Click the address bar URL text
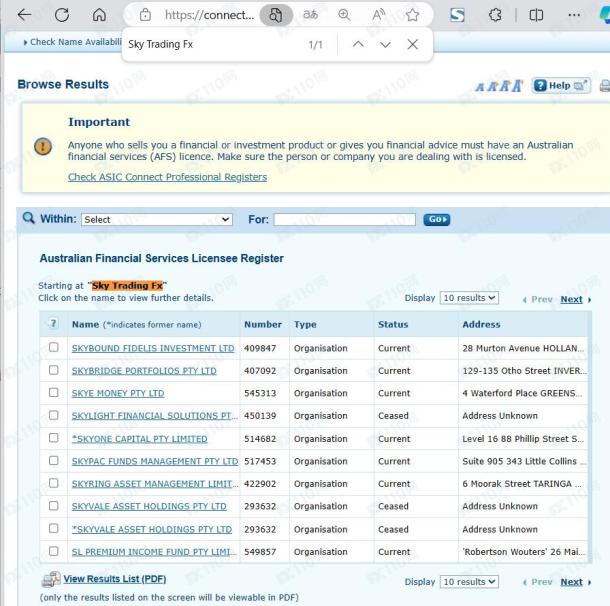610x606 pixels. click(209, 15)
